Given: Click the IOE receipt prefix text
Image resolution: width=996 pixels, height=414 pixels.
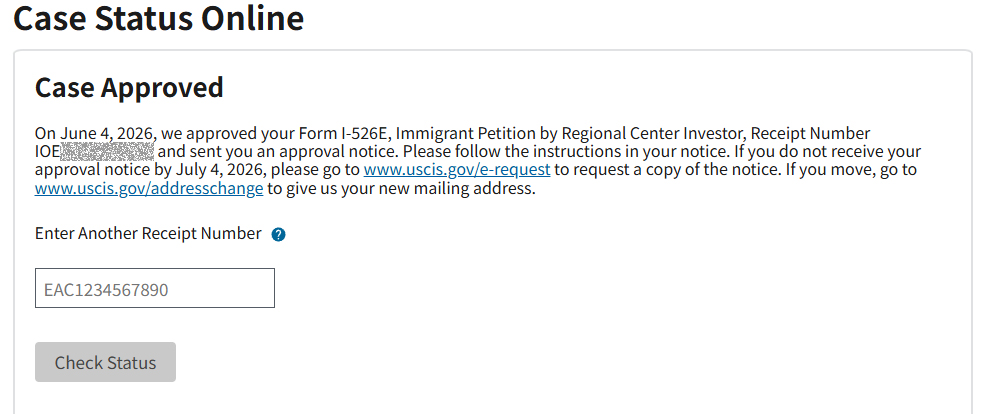Looking at the screenshot, I should click(x=48, y=151).
